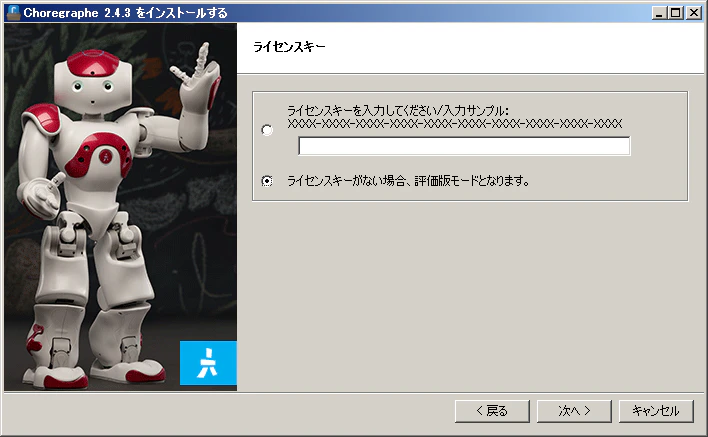Click the ライセンスキー heading text
Image resolution: width=708 pixels, height=437 pixels.
click(289, 46)
